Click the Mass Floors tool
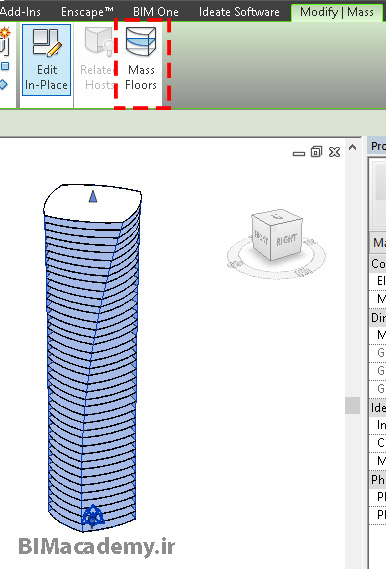 pos(141,59)
